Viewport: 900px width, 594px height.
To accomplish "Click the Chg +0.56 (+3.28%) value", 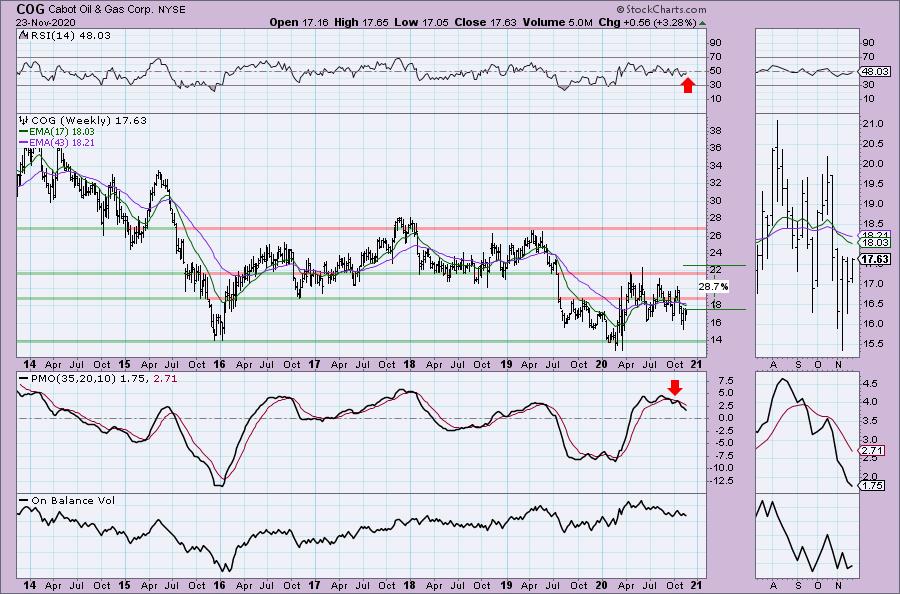I will (x=647, y=22).
